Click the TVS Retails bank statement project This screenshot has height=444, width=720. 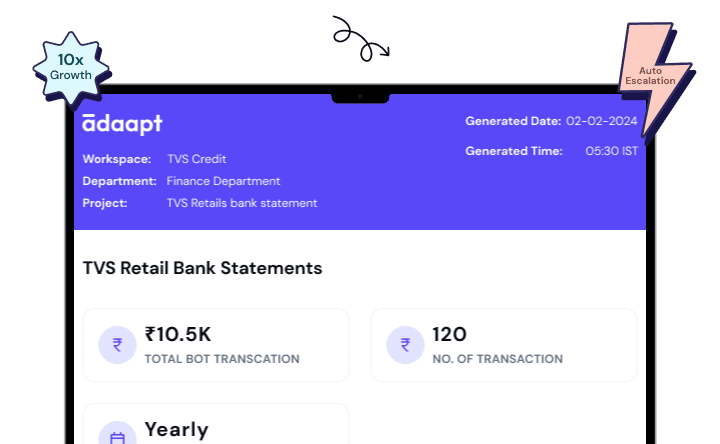[x=242, y=203]
